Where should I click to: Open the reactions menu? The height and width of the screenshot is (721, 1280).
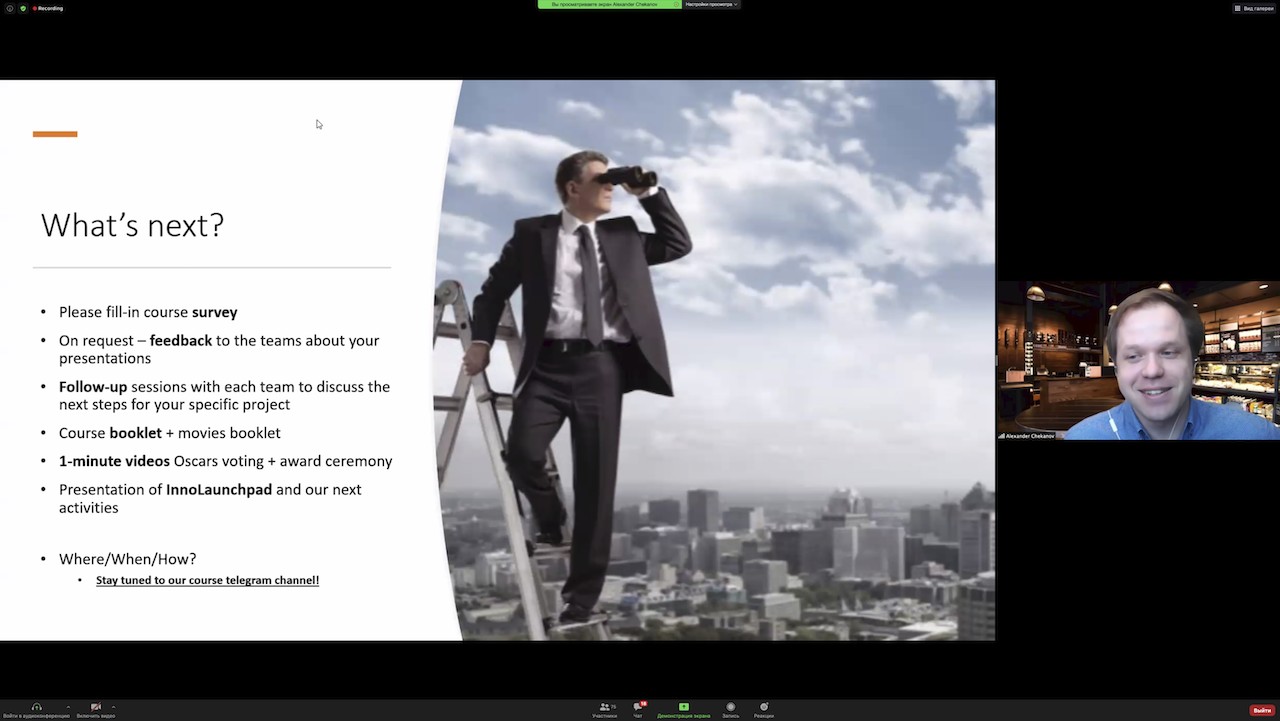point(764,707)
